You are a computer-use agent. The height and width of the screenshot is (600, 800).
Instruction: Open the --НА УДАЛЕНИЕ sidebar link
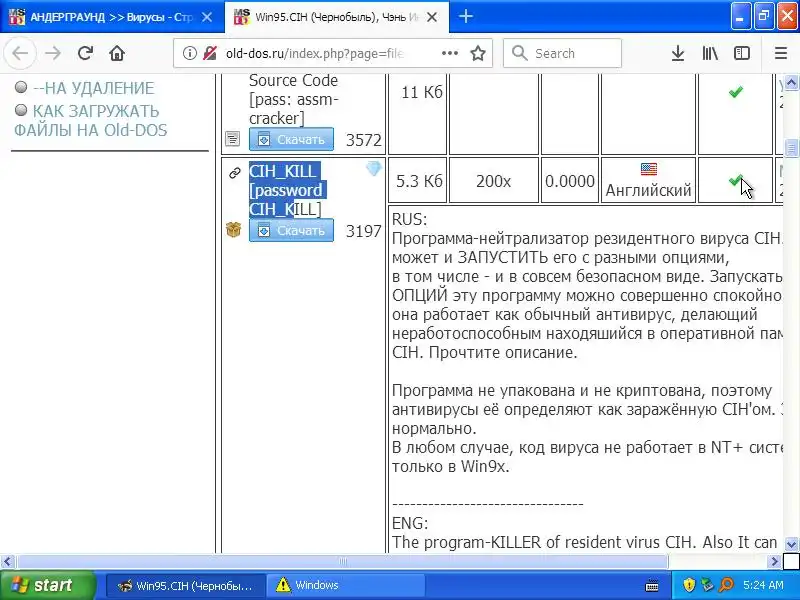(x=93, y=88)
